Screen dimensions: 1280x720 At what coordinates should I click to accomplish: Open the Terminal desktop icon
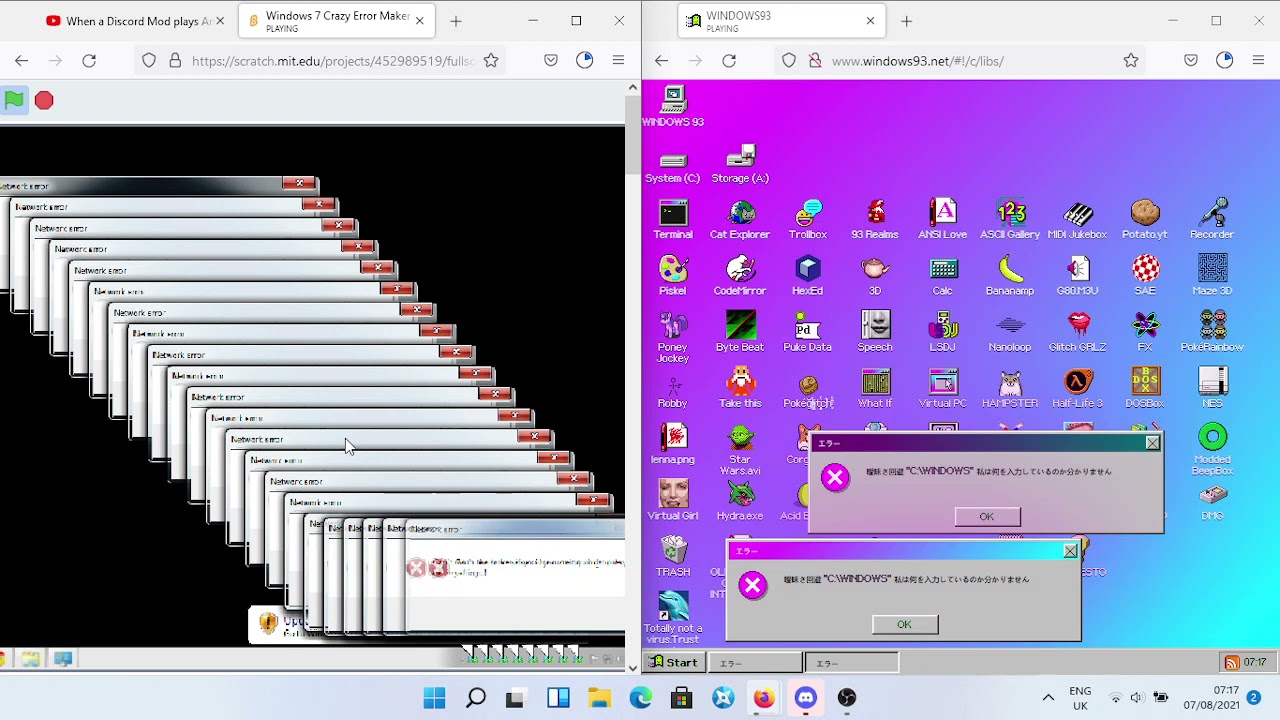point(673,220)
